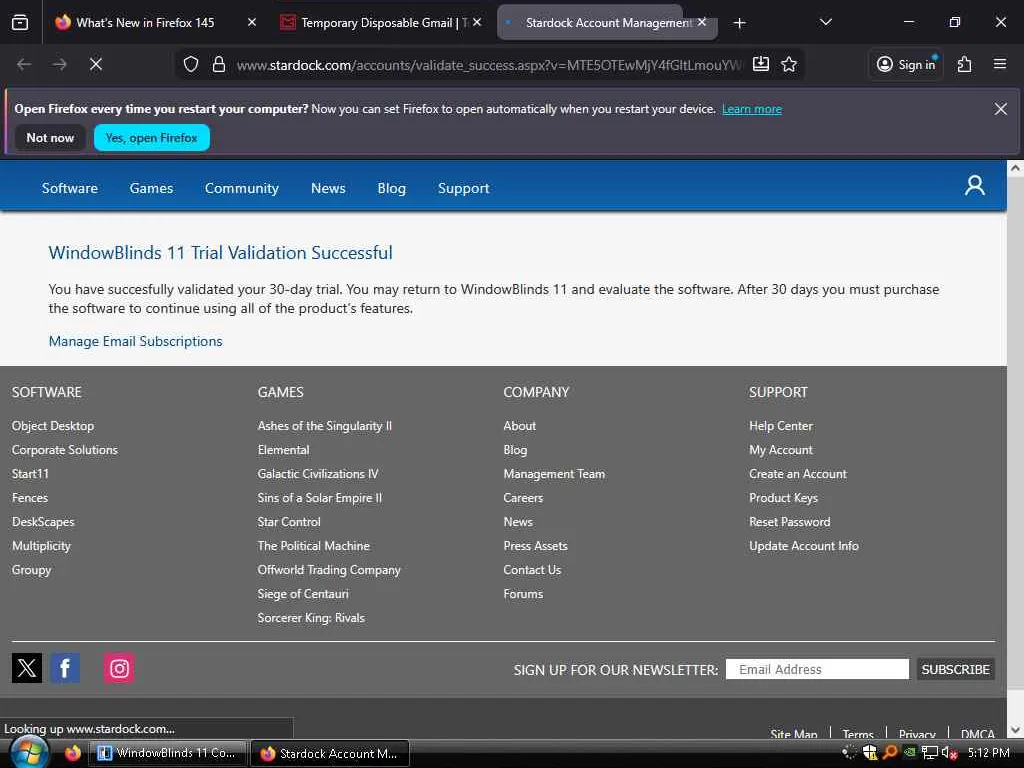This screenshot has width=1024, height=768.
Task: Click the SUBSCRIBE button
Action: coord(955,669)
